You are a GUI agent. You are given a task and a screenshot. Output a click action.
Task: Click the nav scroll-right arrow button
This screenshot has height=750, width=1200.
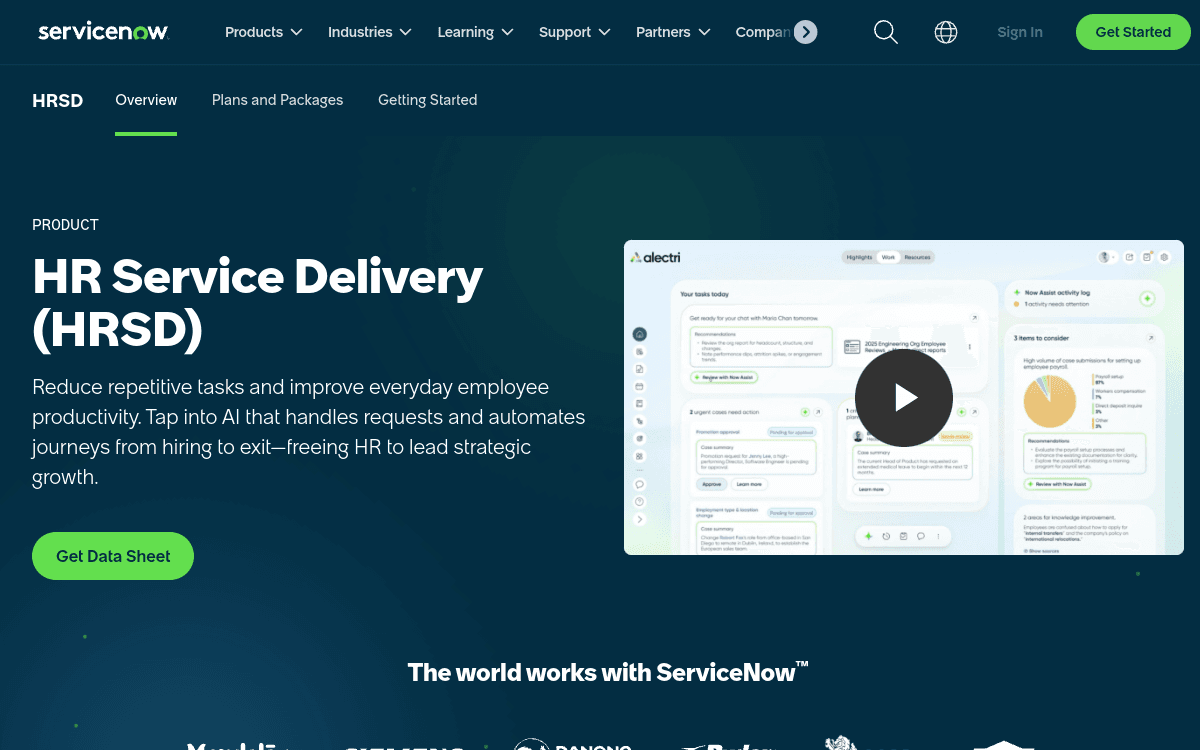(806, 32)
